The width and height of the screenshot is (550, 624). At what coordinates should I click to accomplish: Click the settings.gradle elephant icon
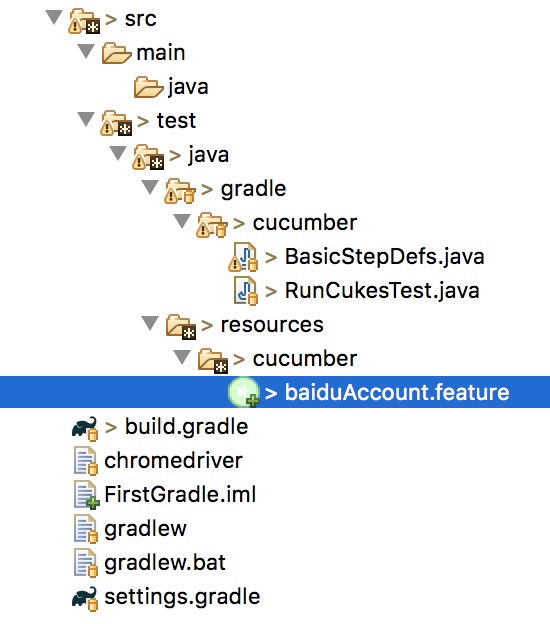84,598
